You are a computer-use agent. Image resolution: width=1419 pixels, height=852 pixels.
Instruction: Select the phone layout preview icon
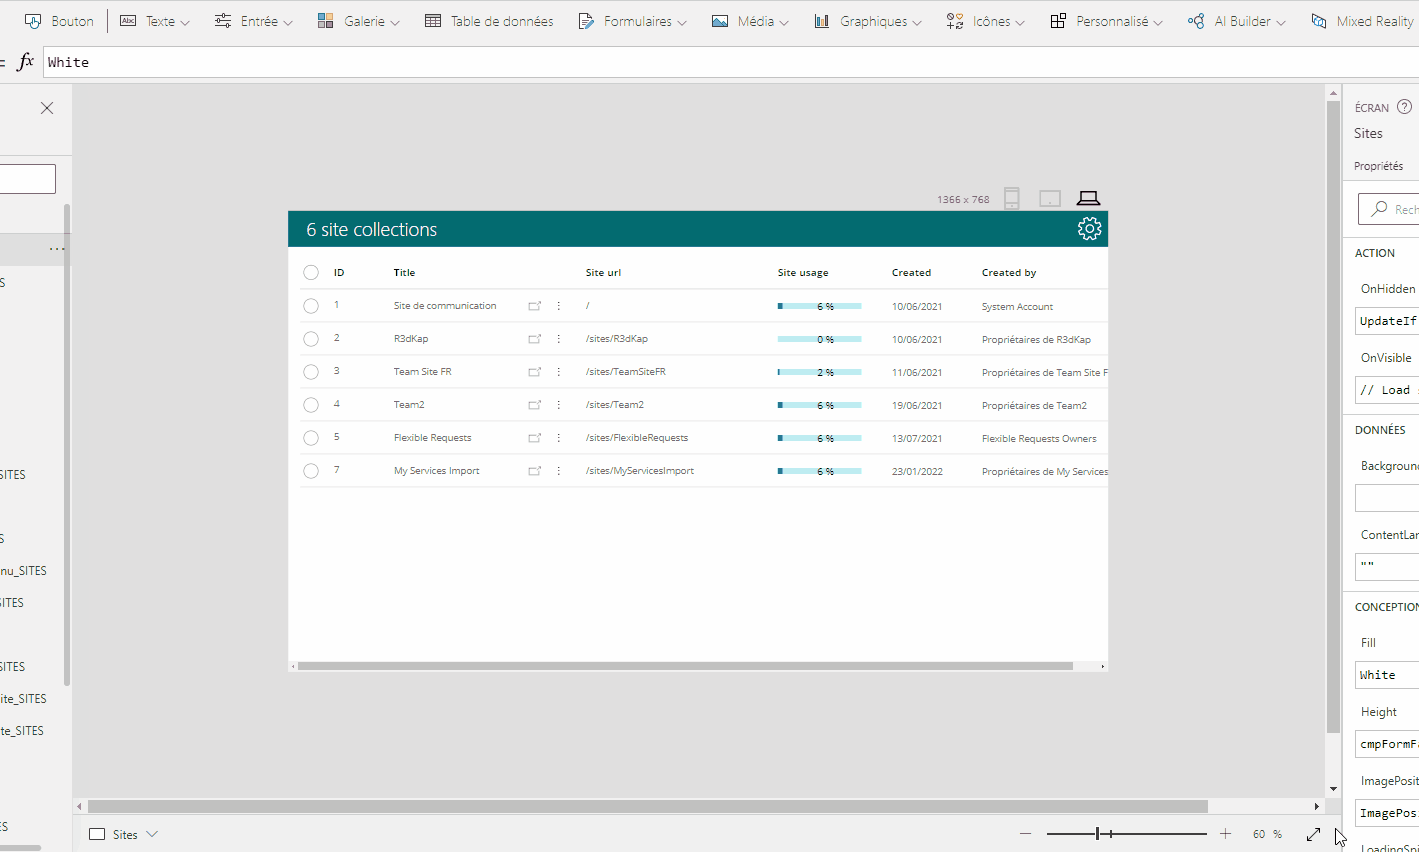(1012, 199)
